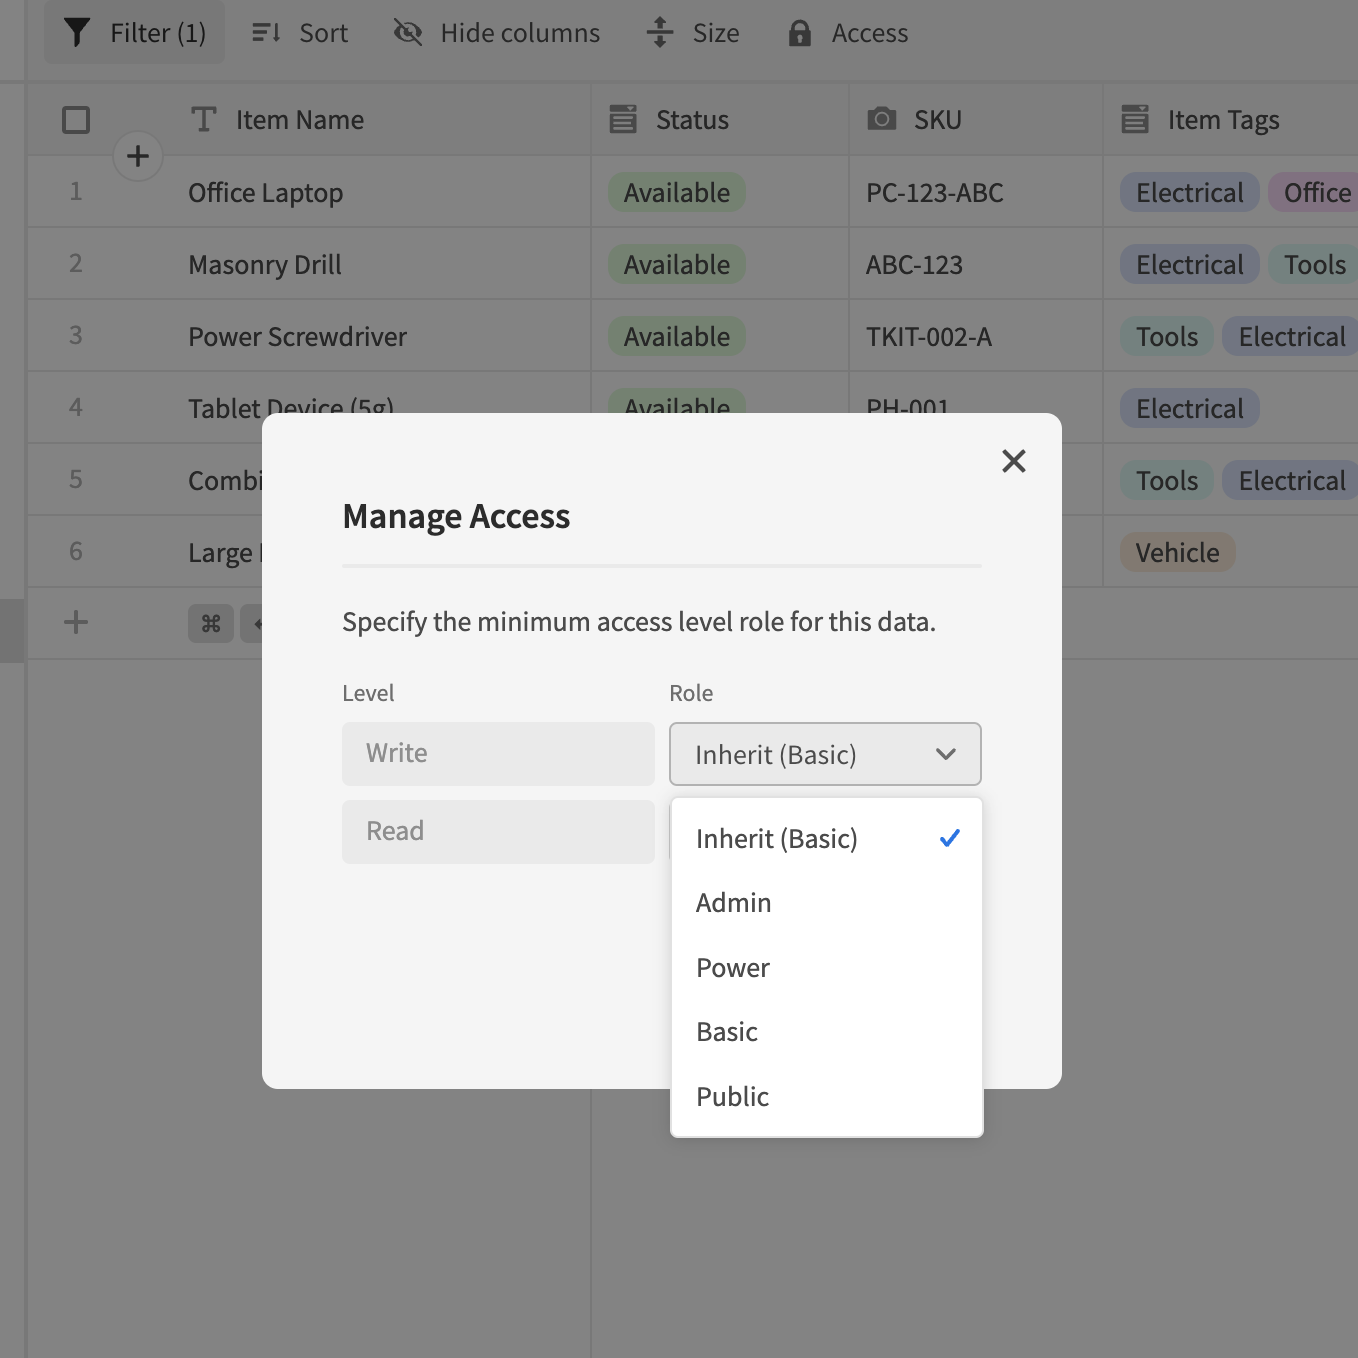Select Basic role in dropdown list
The image size is (1358, 1358).
point(727,1032)
